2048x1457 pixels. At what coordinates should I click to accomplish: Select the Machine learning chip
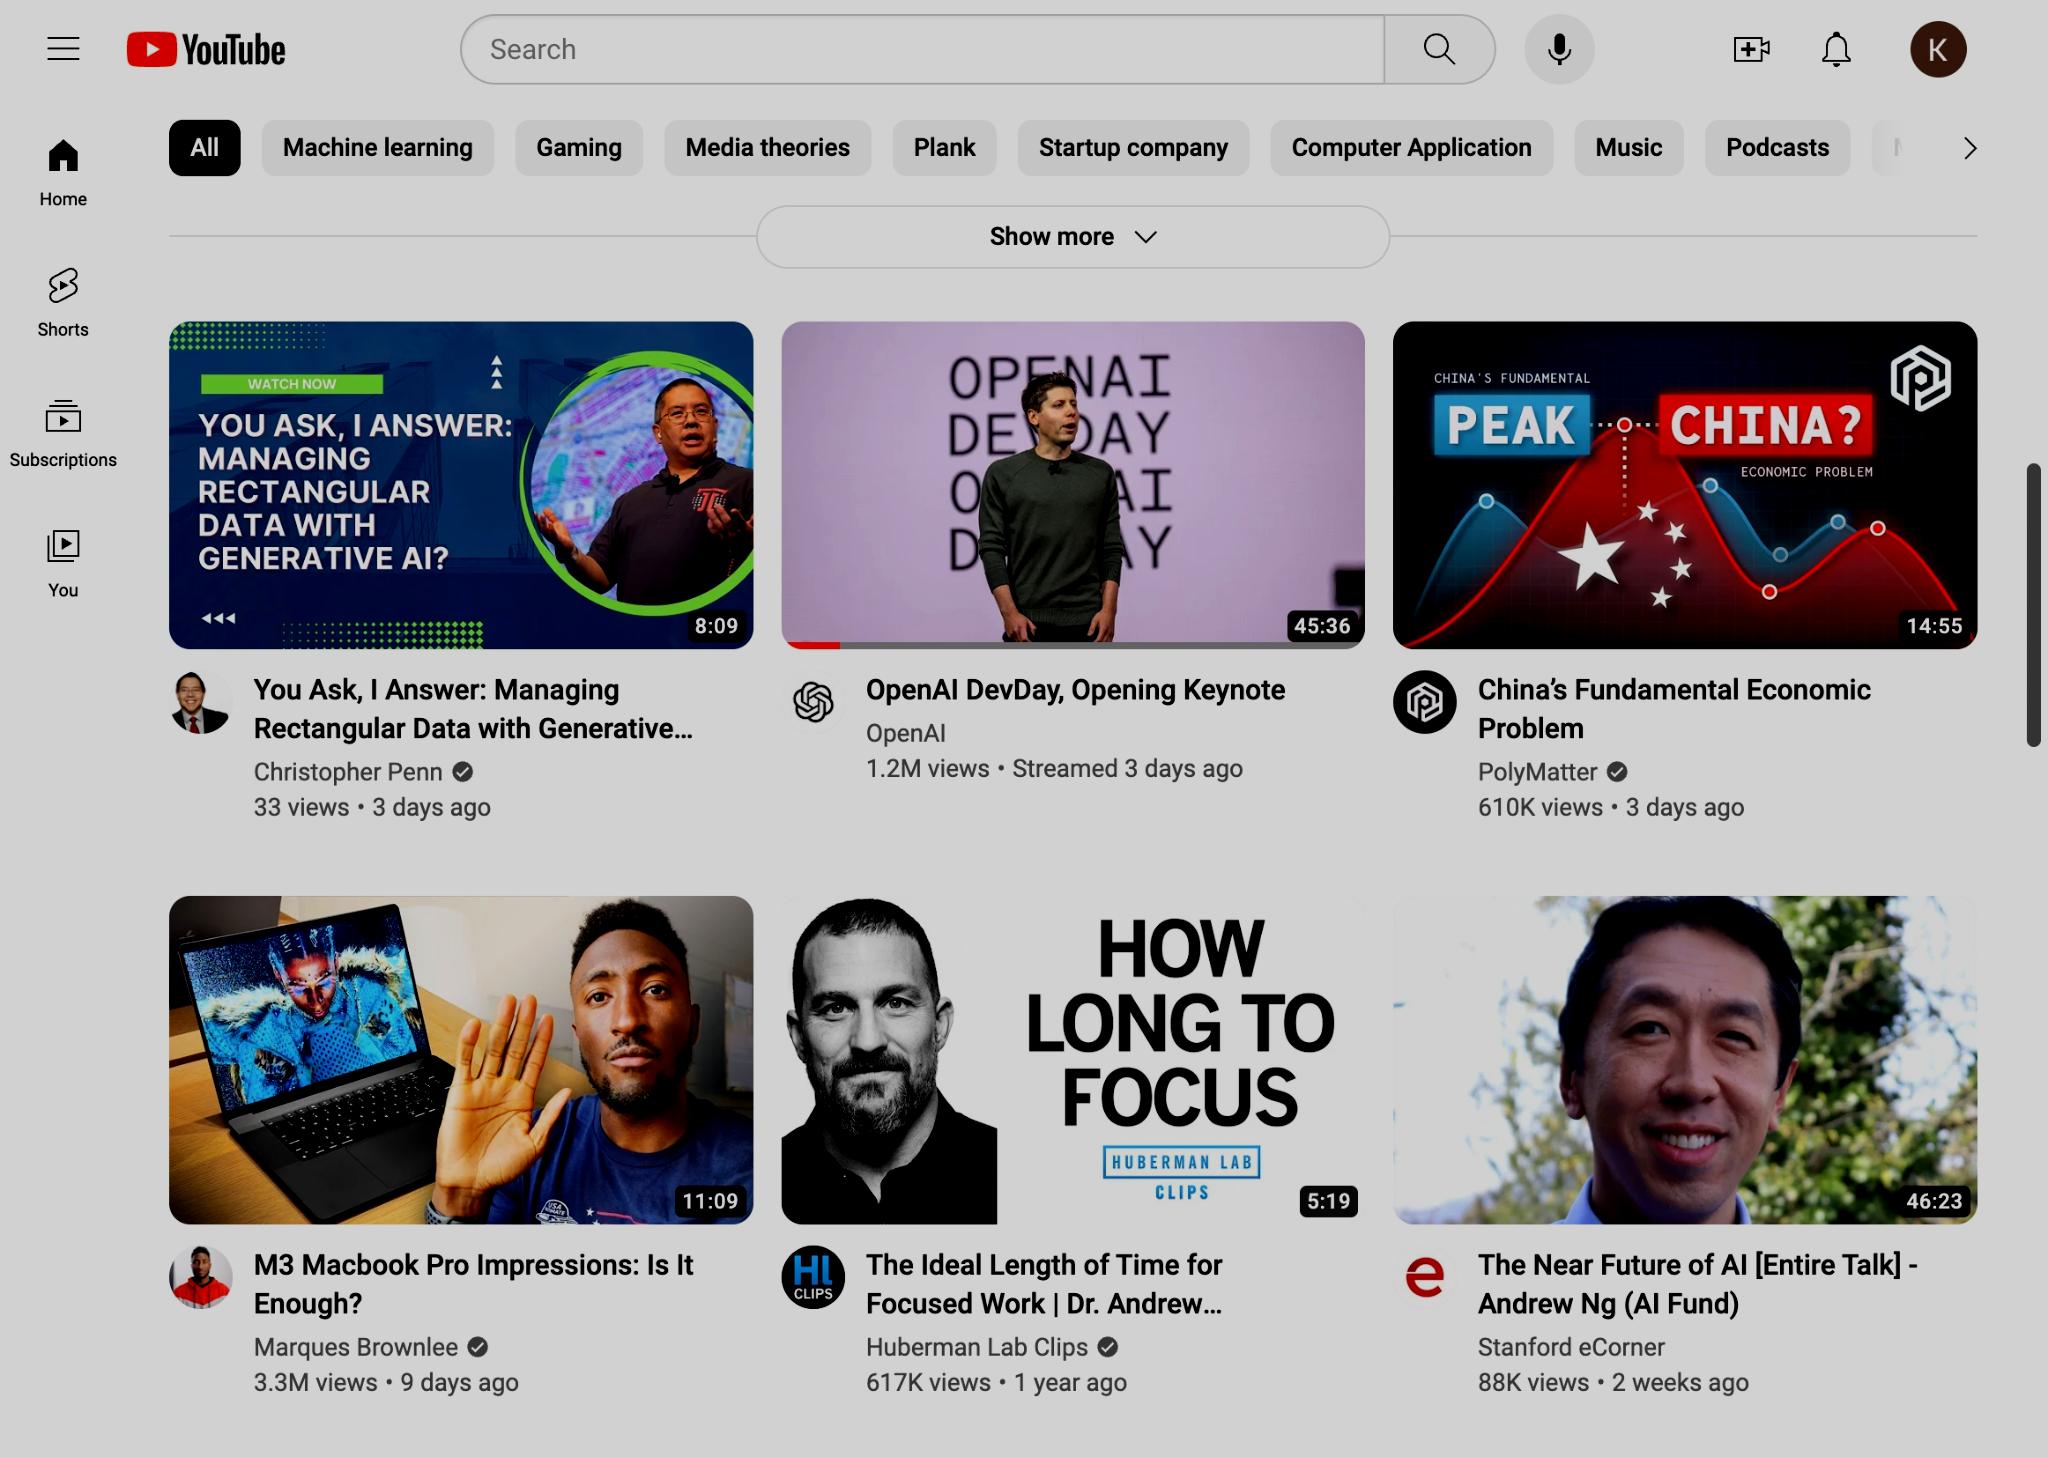point(378,148)
